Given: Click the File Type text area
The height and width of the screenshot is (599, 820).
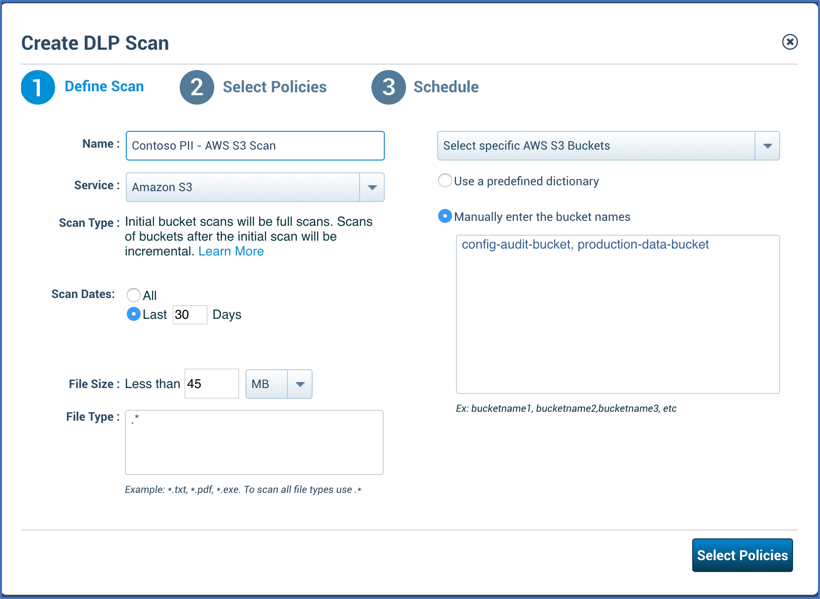Looking at the screenshot, I should pyautogui.click(x=254, y=443).
